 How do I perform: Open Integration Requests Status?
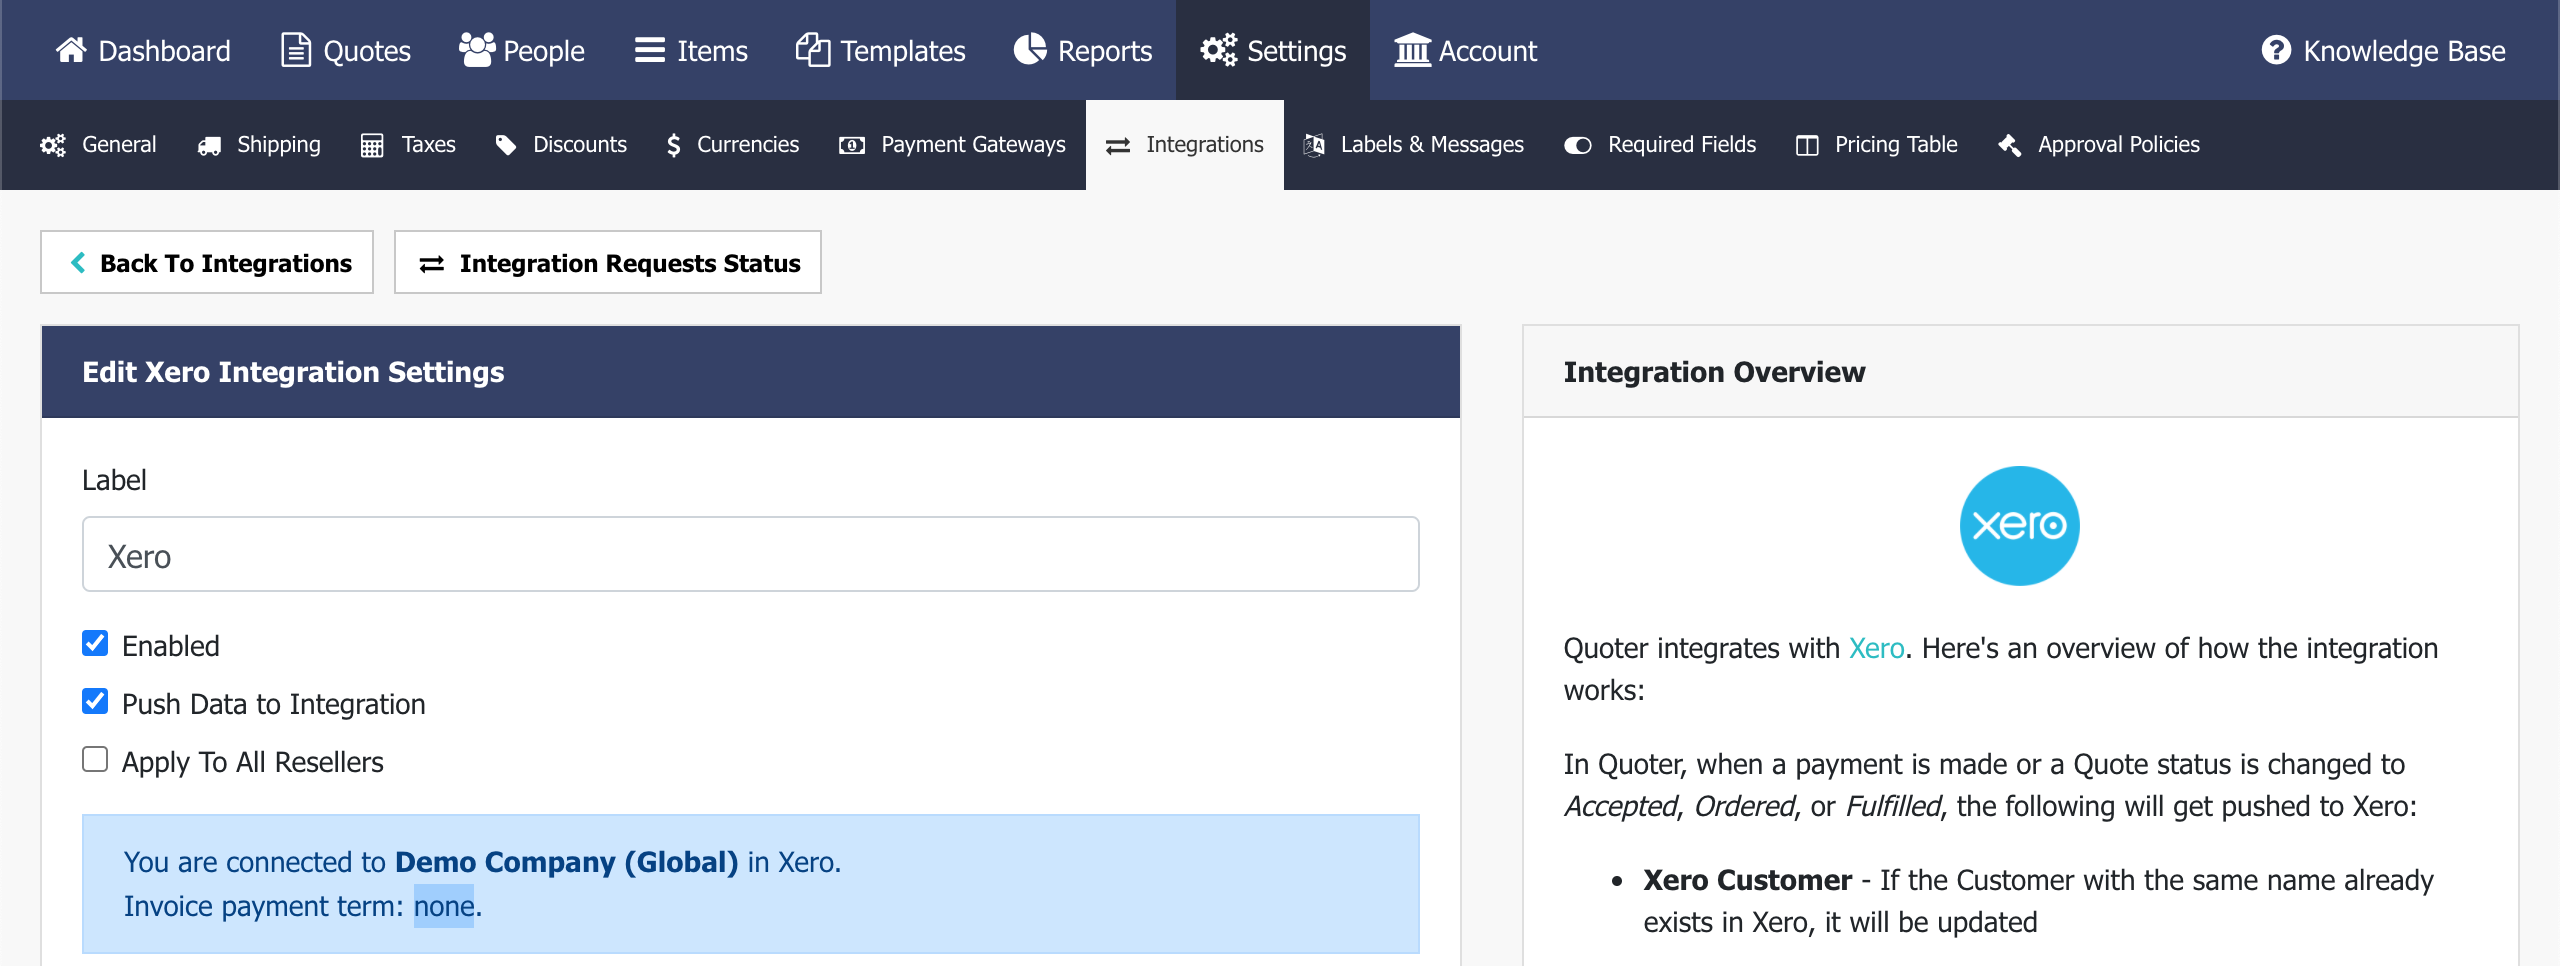click(608, 262)
